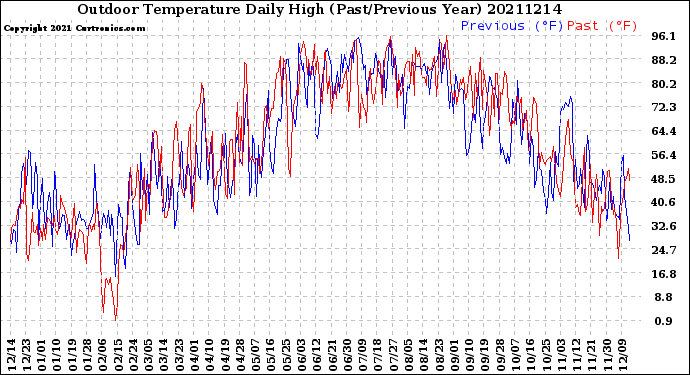Click the 24.7 y-axis value
690x375 pixels.
pos(664,250)
